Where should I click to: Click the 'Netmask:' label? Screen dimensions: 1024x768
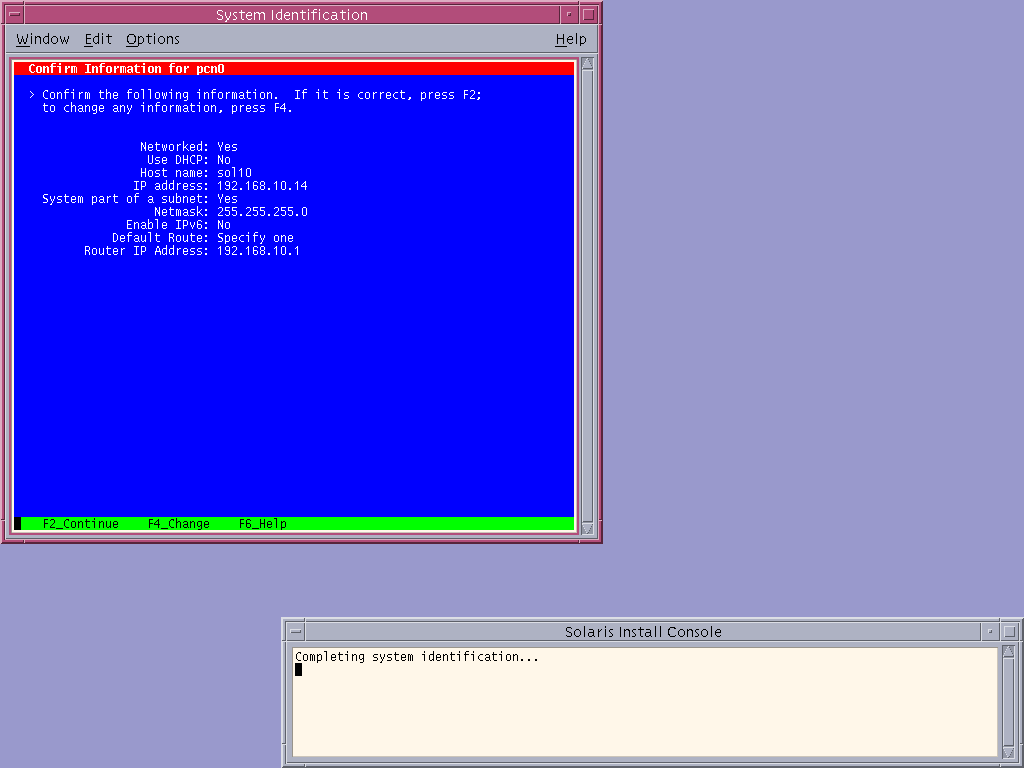pyautogui.click(x=182, y=212)
